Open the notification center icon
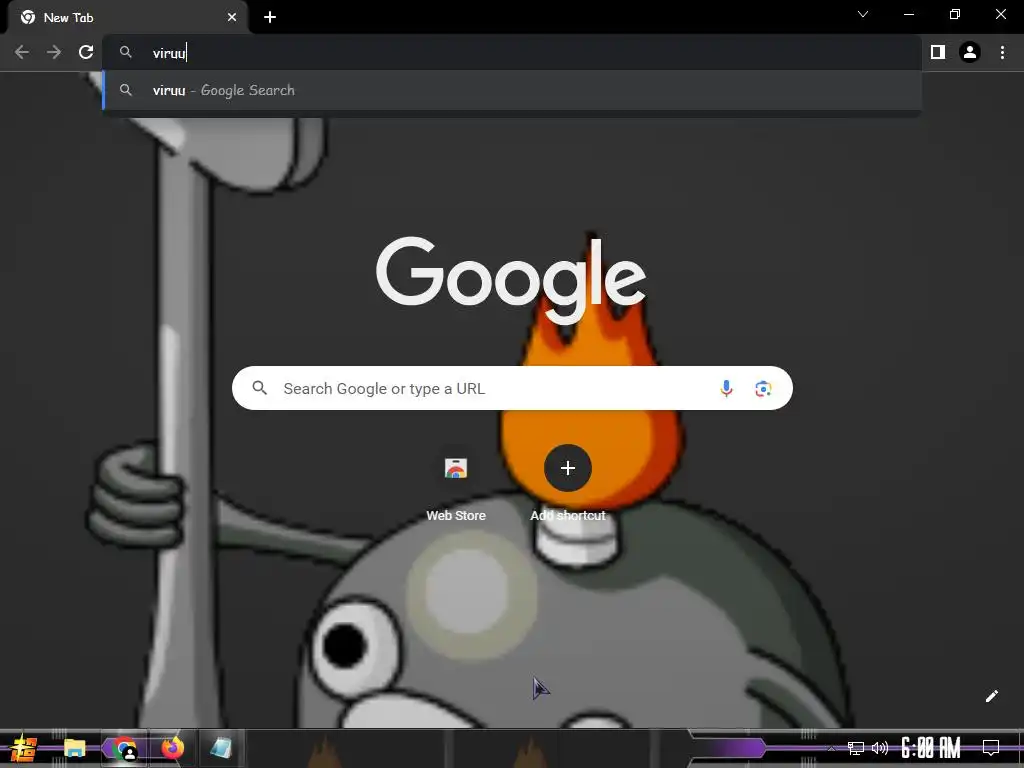This screenshot has width=1024, height=768. 991,748
